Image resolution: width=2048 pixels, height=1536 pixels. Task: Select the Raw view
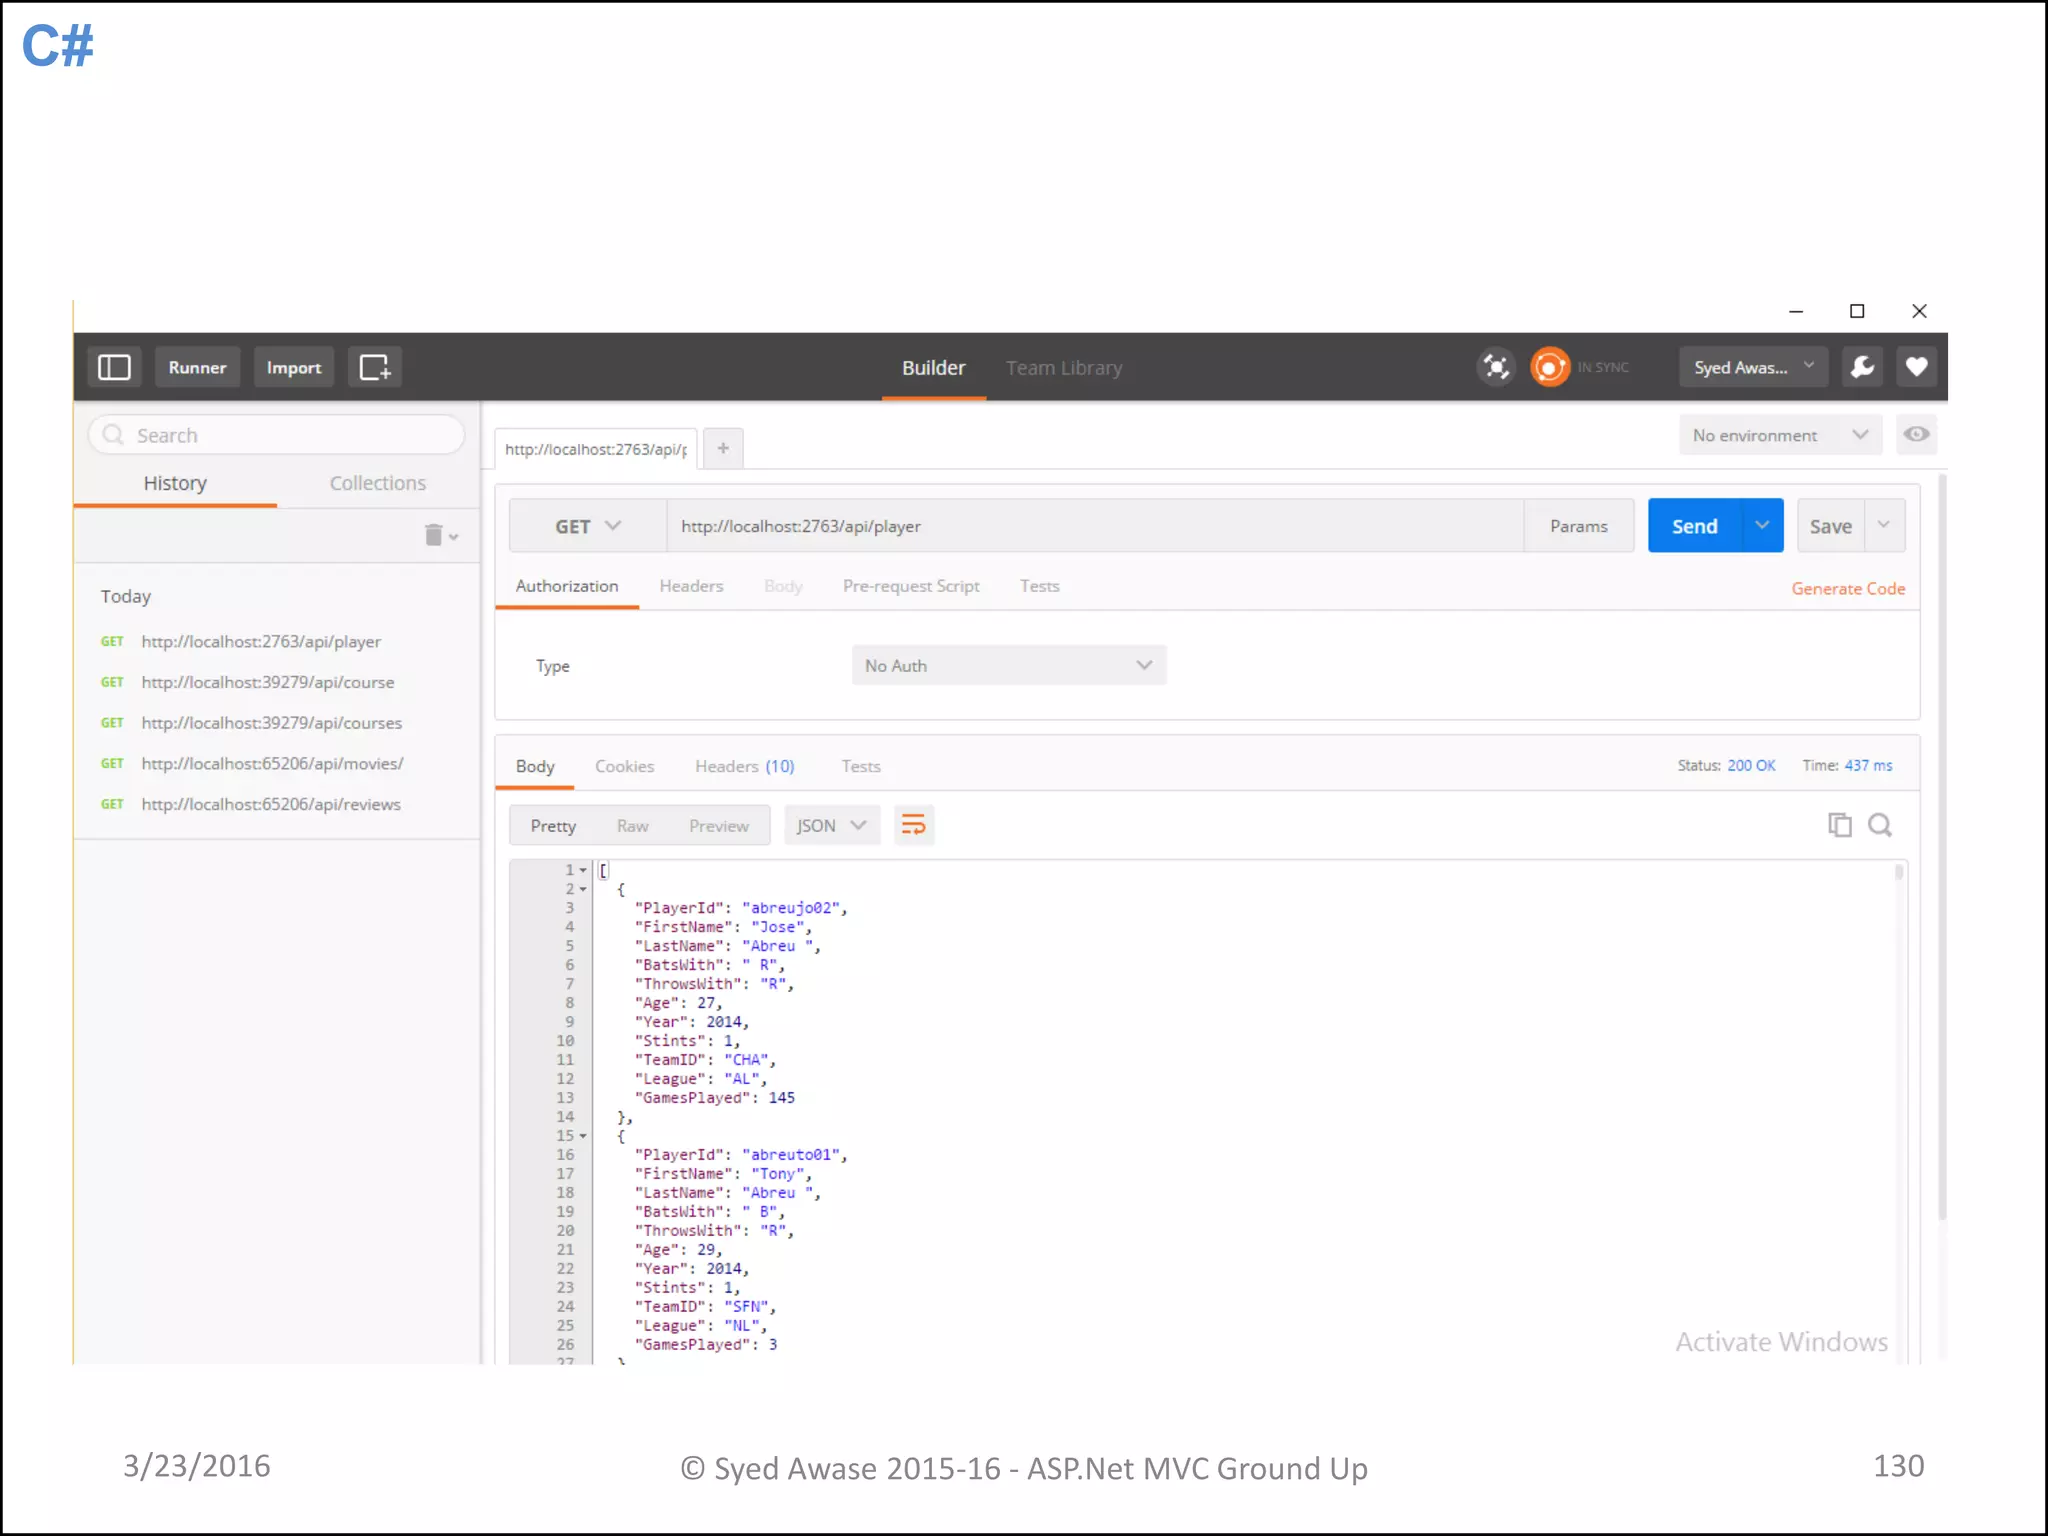[632, 826]
